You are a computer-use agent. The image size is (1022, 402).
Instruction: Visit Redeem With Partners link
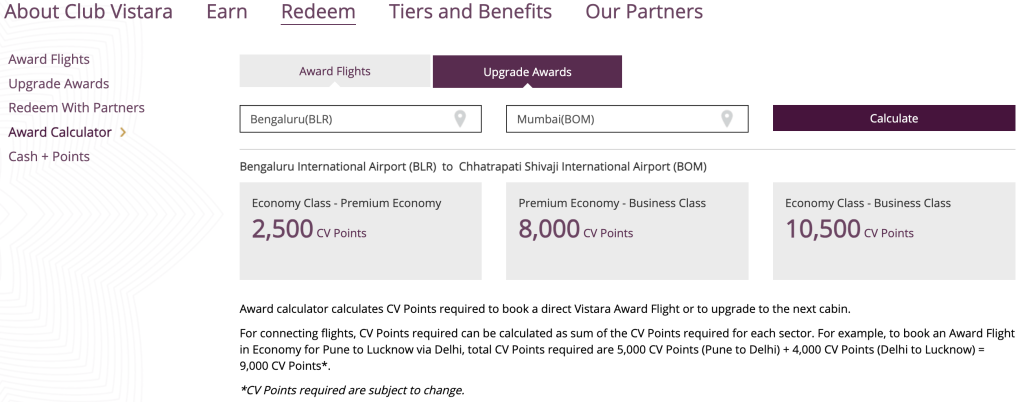(76, 108)
